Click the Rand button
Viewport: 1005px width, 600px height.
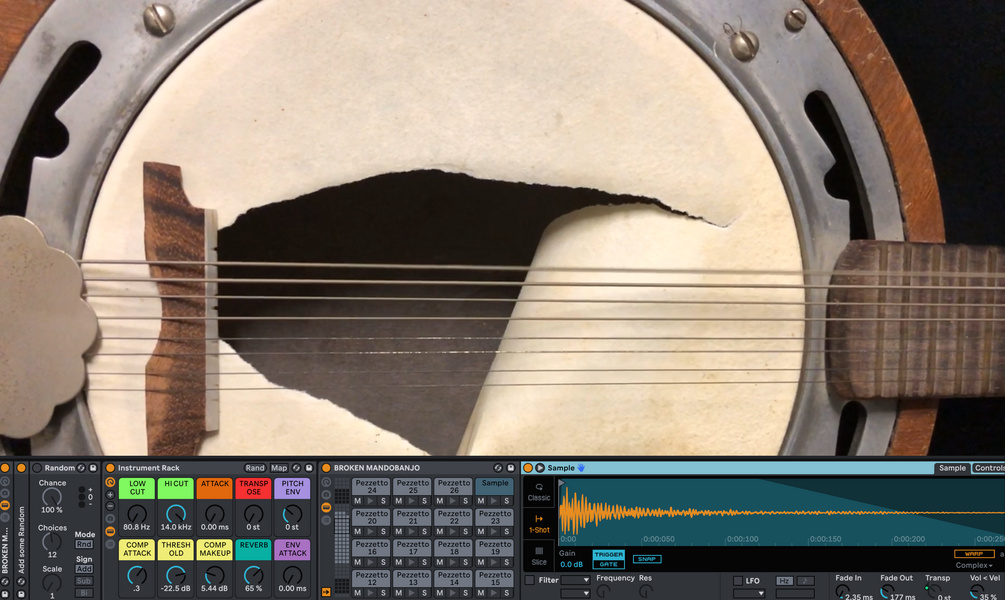click(254, 468)
